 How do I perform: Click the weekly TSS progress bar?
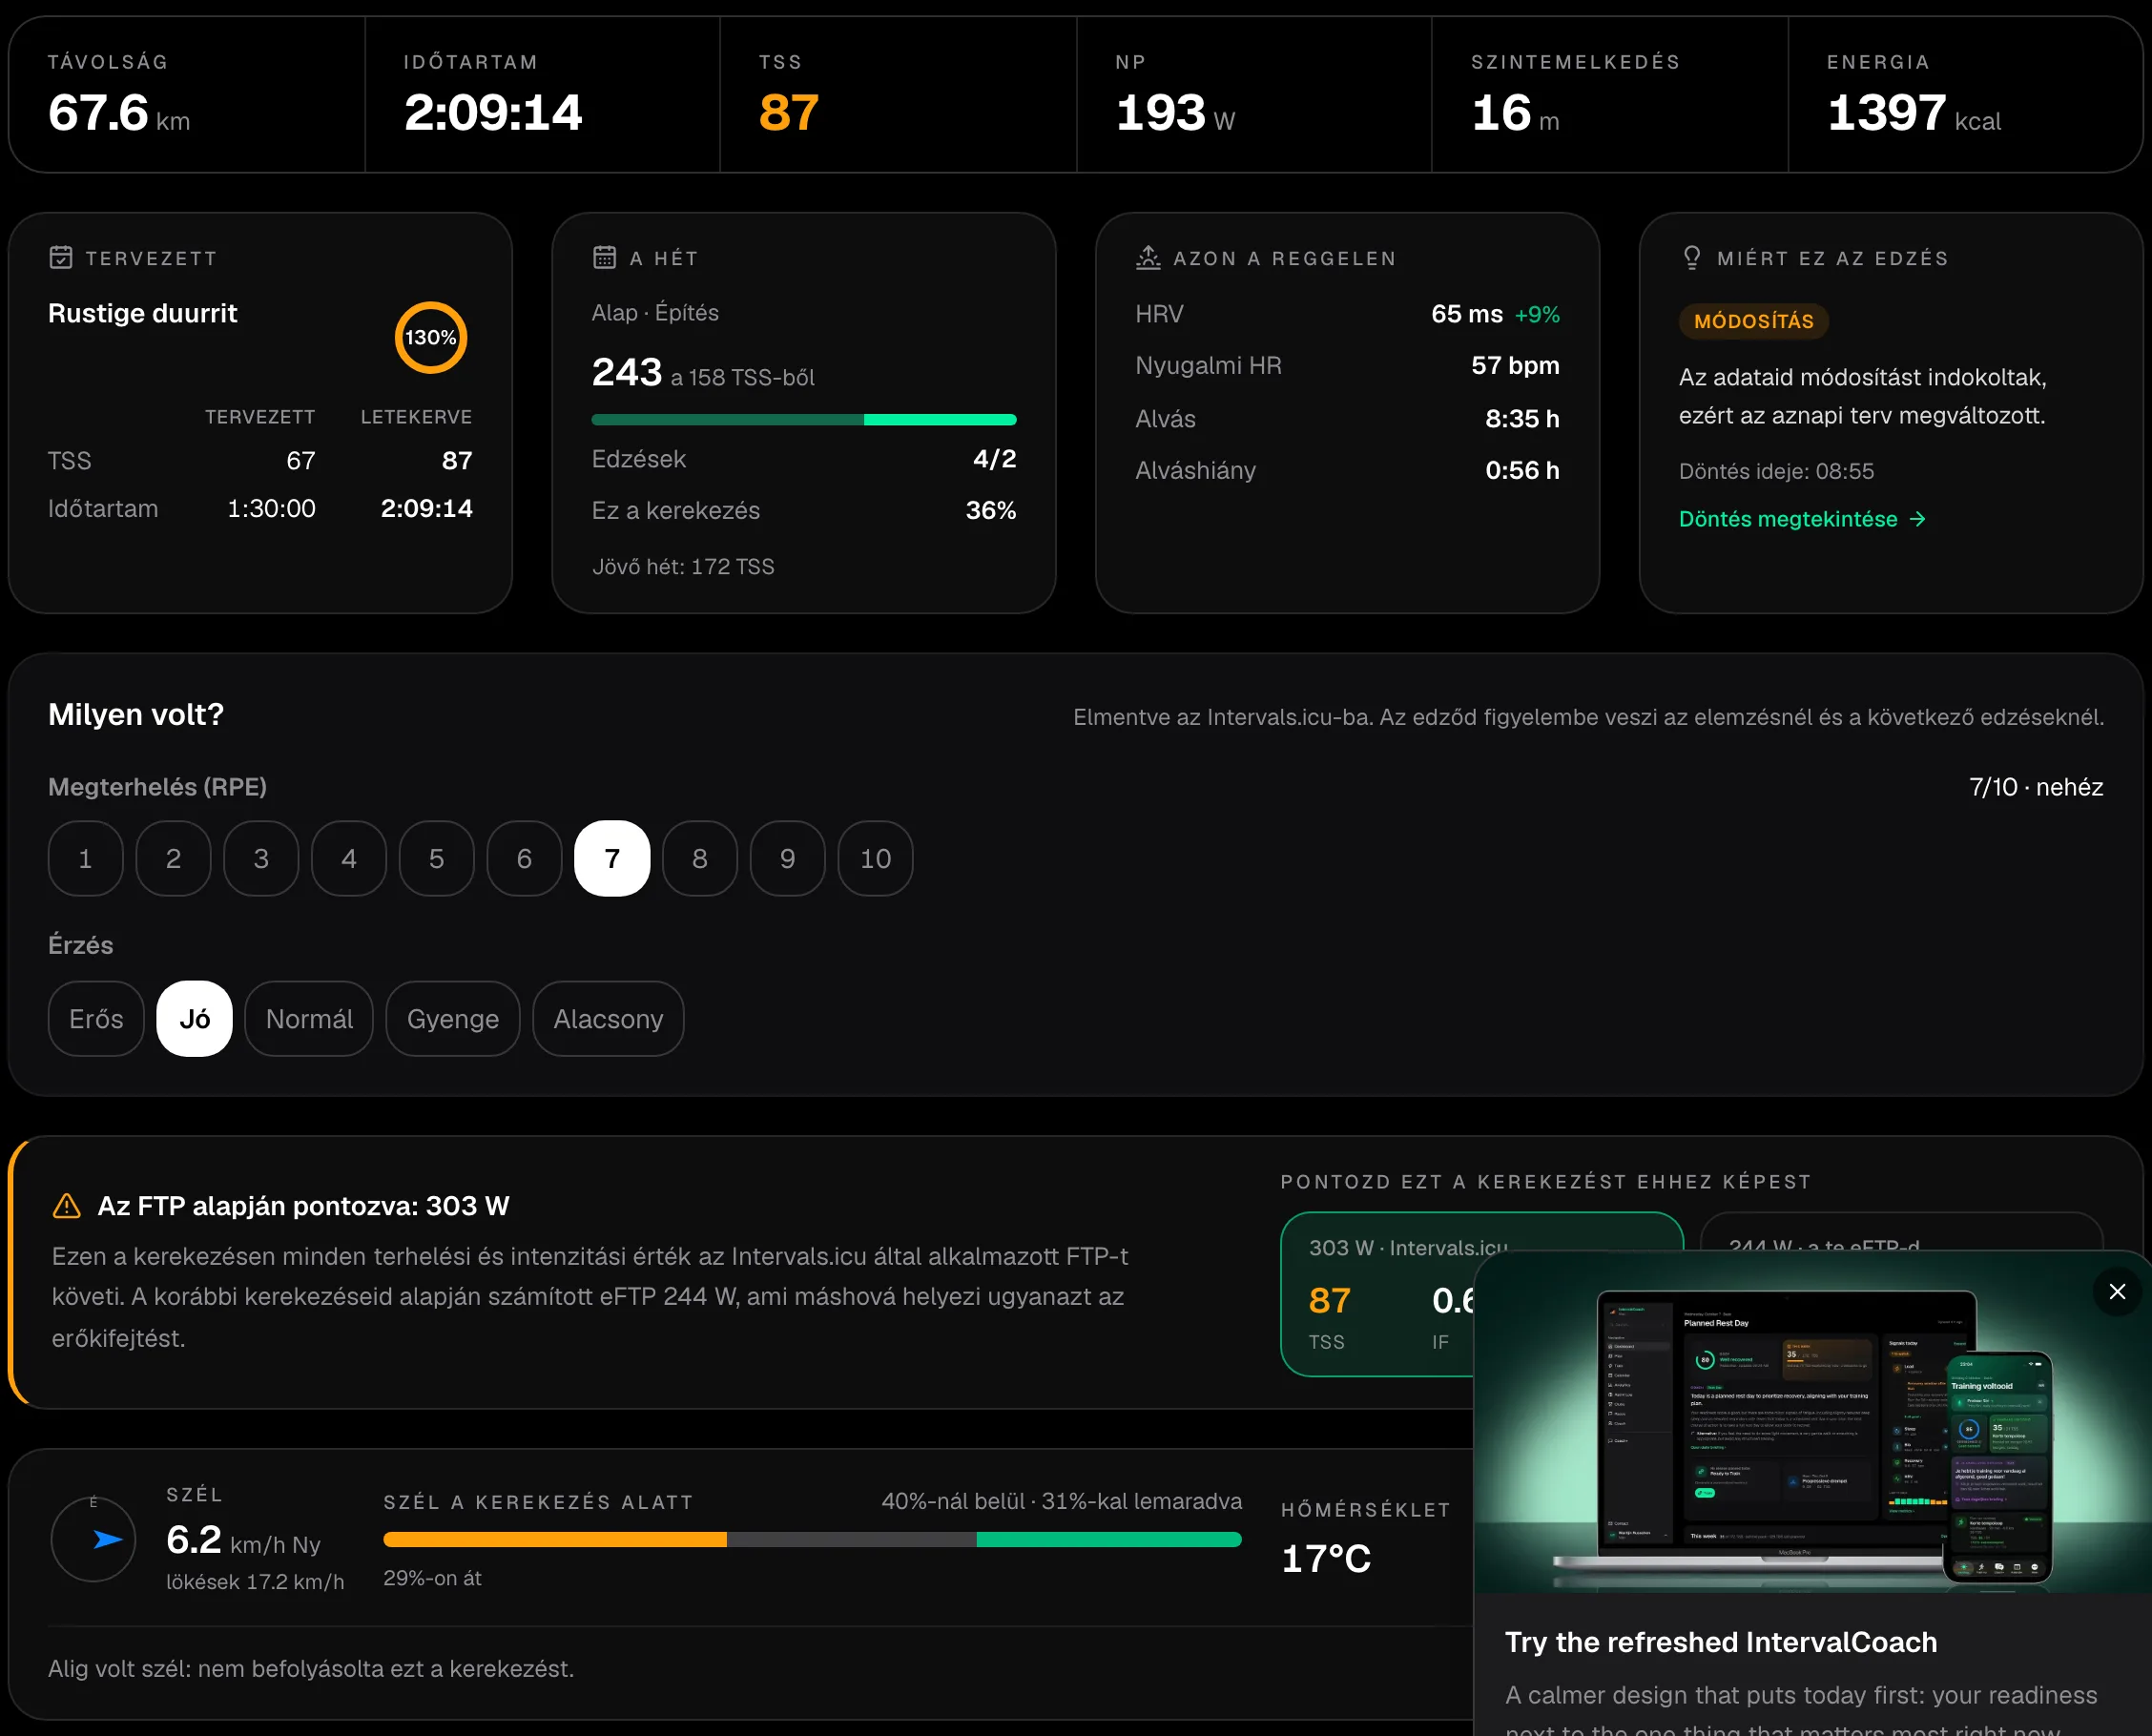tap(804, 420)
